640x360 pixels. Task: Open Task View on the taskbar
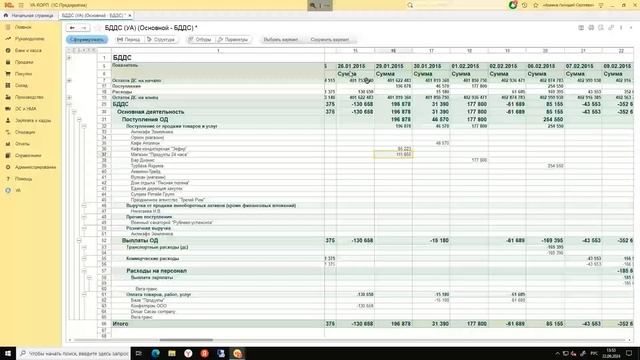139,353
